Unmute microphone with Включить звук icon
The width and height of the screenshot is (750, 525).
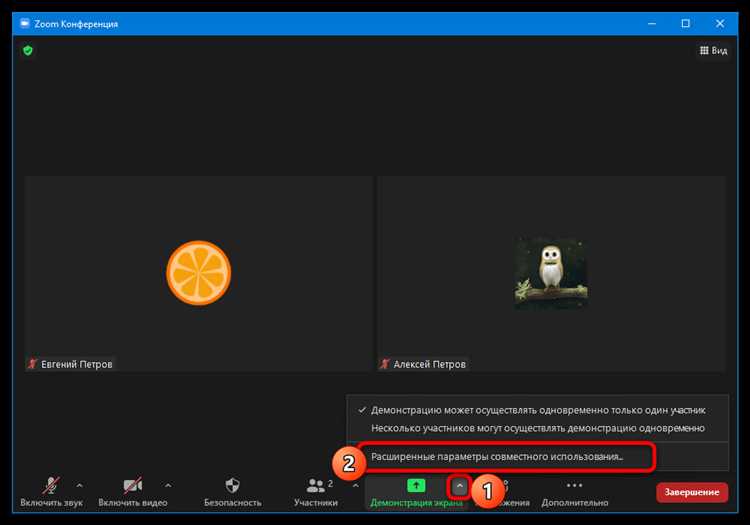[50, 487]
